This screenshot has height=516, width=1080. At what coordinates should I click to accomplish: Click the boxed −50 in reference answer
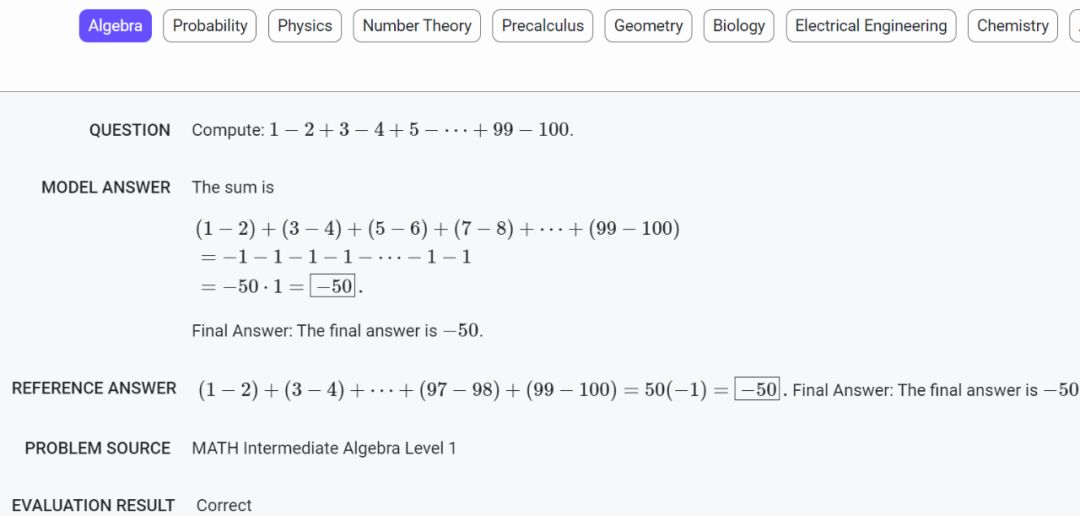(758, 389)
